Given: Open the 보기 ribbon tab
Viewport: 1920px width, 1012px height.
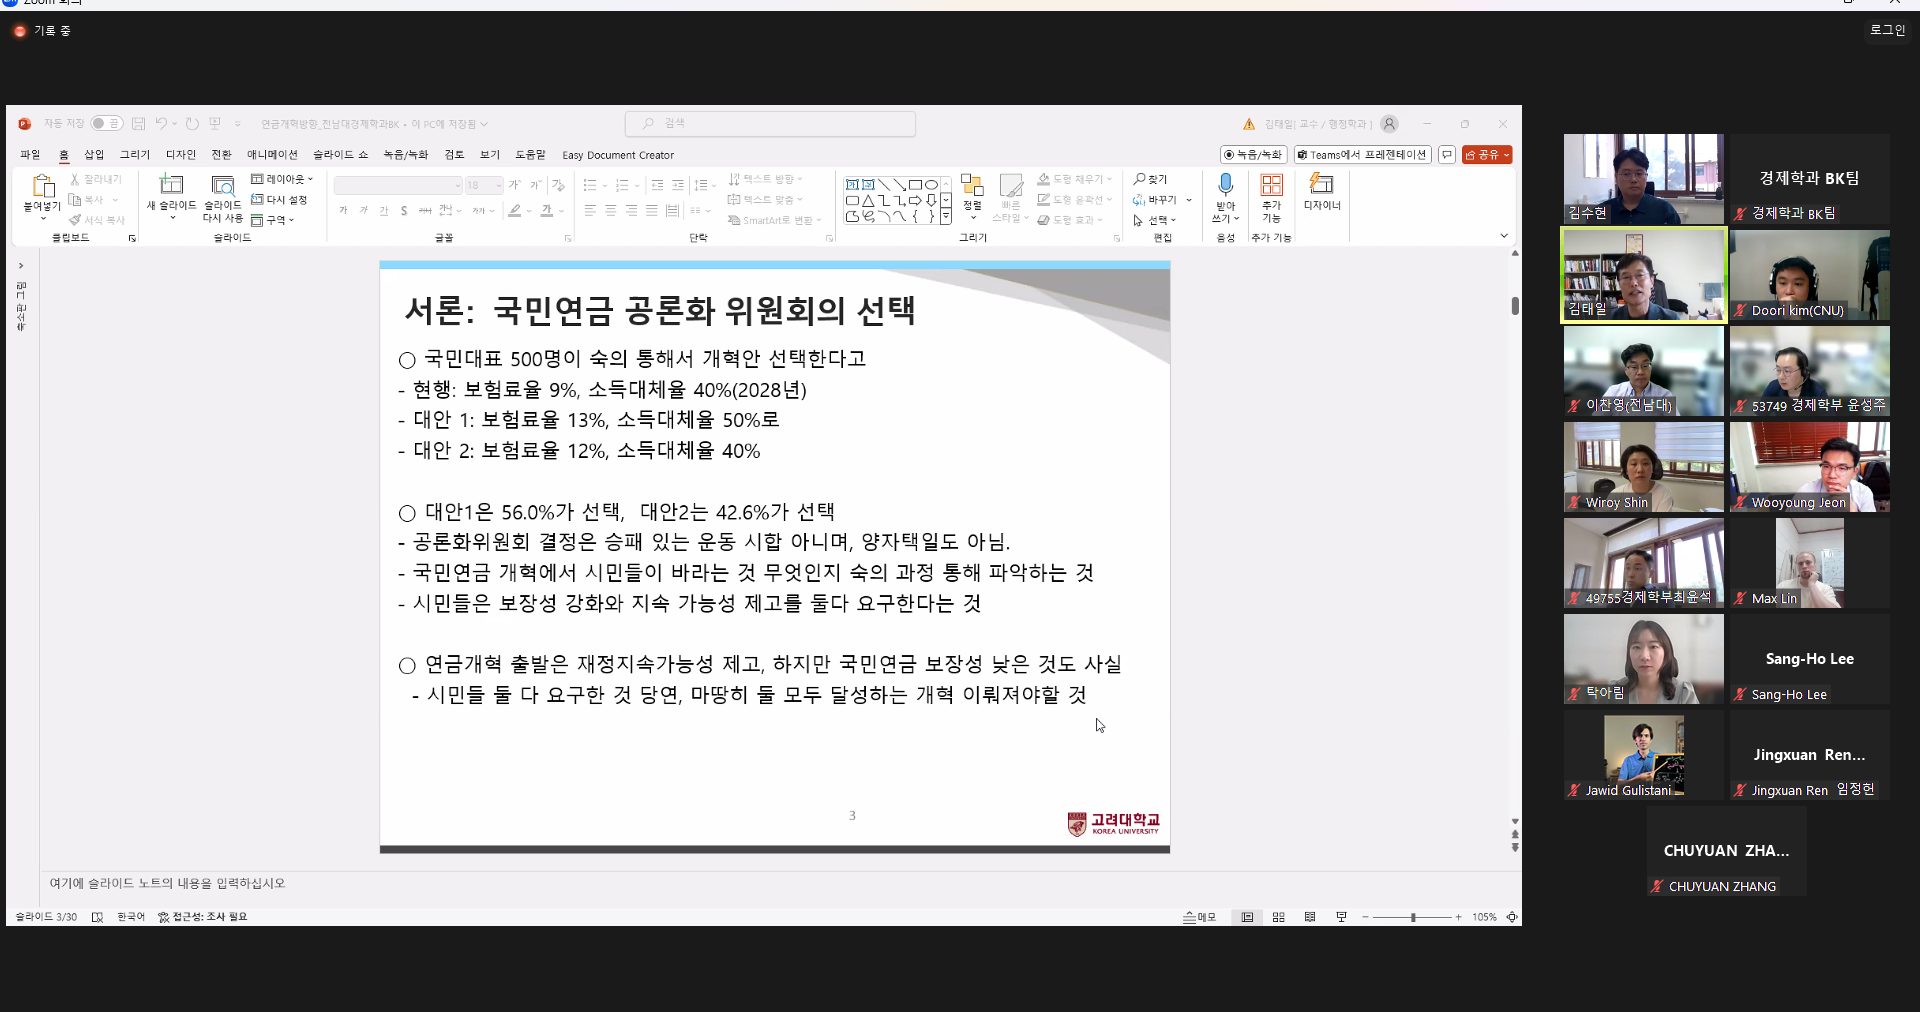Looking at the screenshot, I should click(490, 155).
